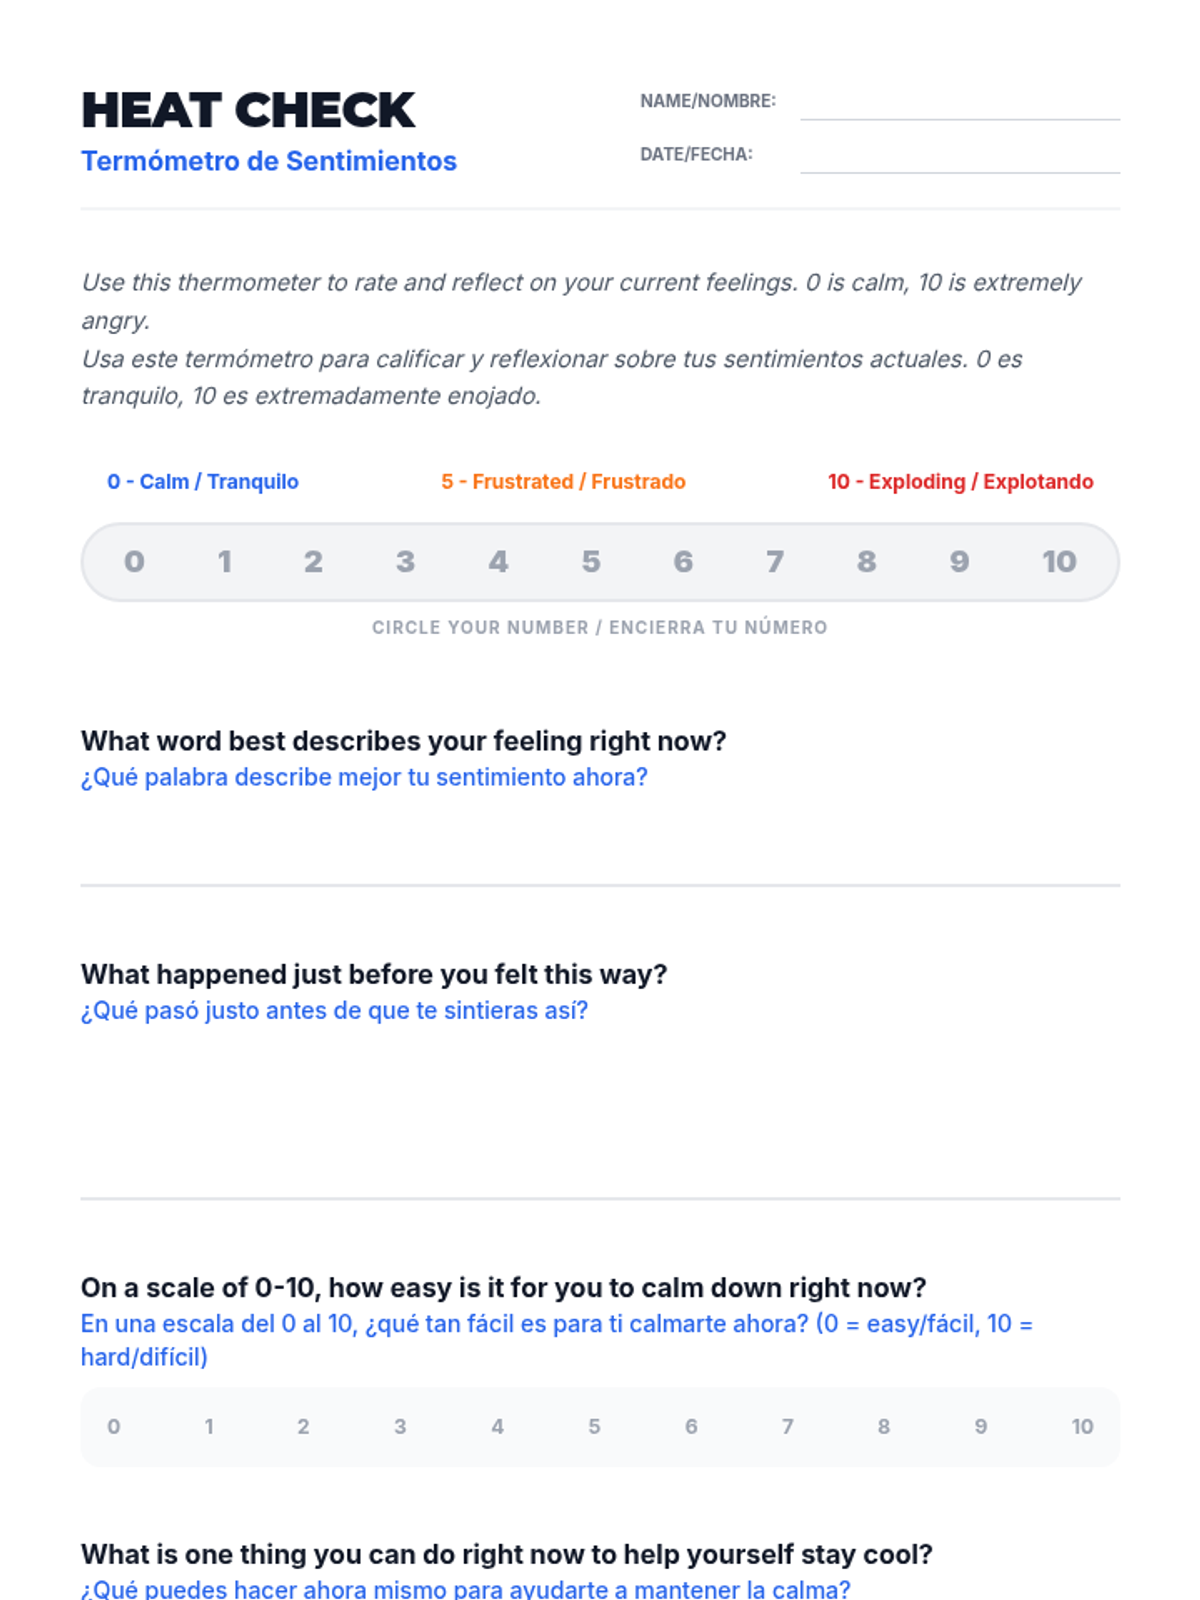
Task: Select 0 on the calm-down scale
Action: coord(114,1427)
